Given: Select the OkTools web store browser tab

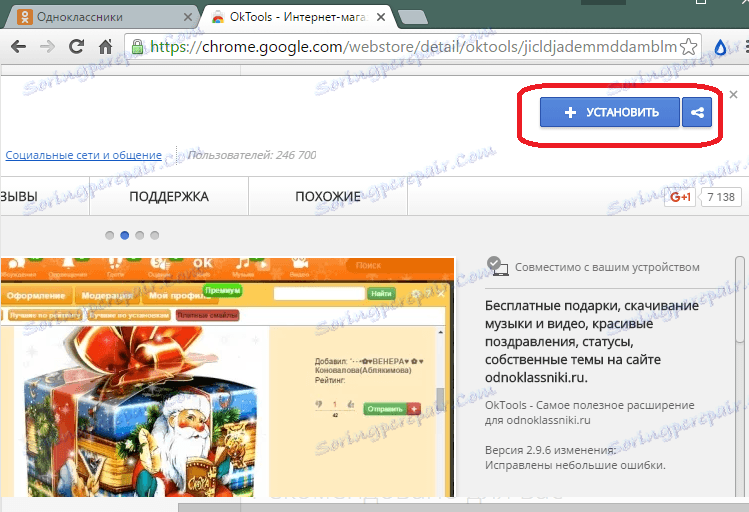Looking at the screenshot, I should point(298,17).
